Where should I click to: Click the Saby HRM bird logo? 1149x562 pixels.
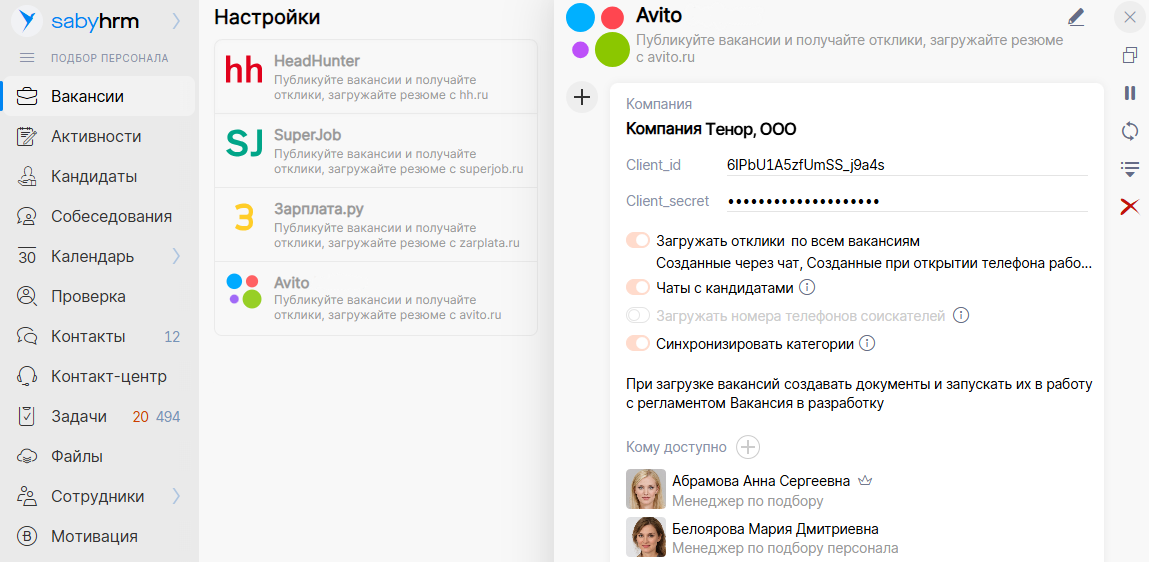[x=29, y=21]
